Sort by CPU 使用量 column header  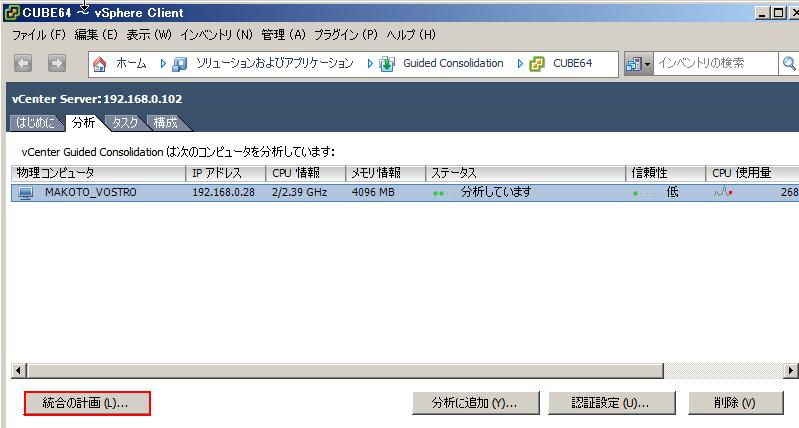click(x=752, y=173)
